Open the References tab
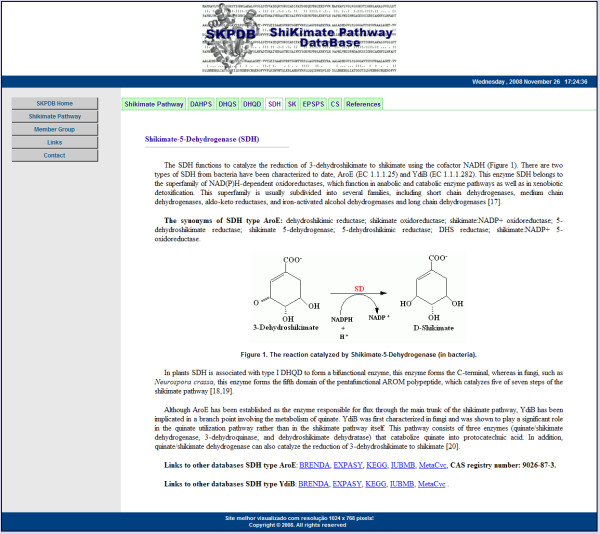 point(363,104)
